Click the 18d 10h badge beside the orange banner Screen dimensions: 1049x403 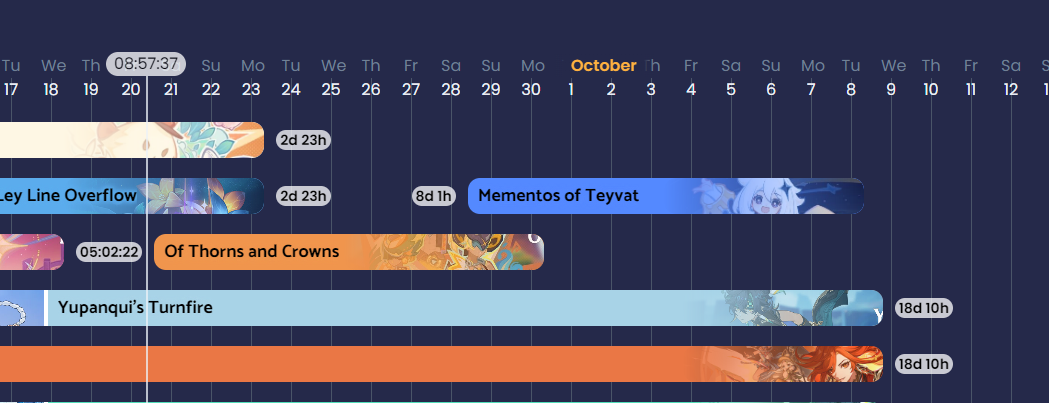(x=923, y=364)
